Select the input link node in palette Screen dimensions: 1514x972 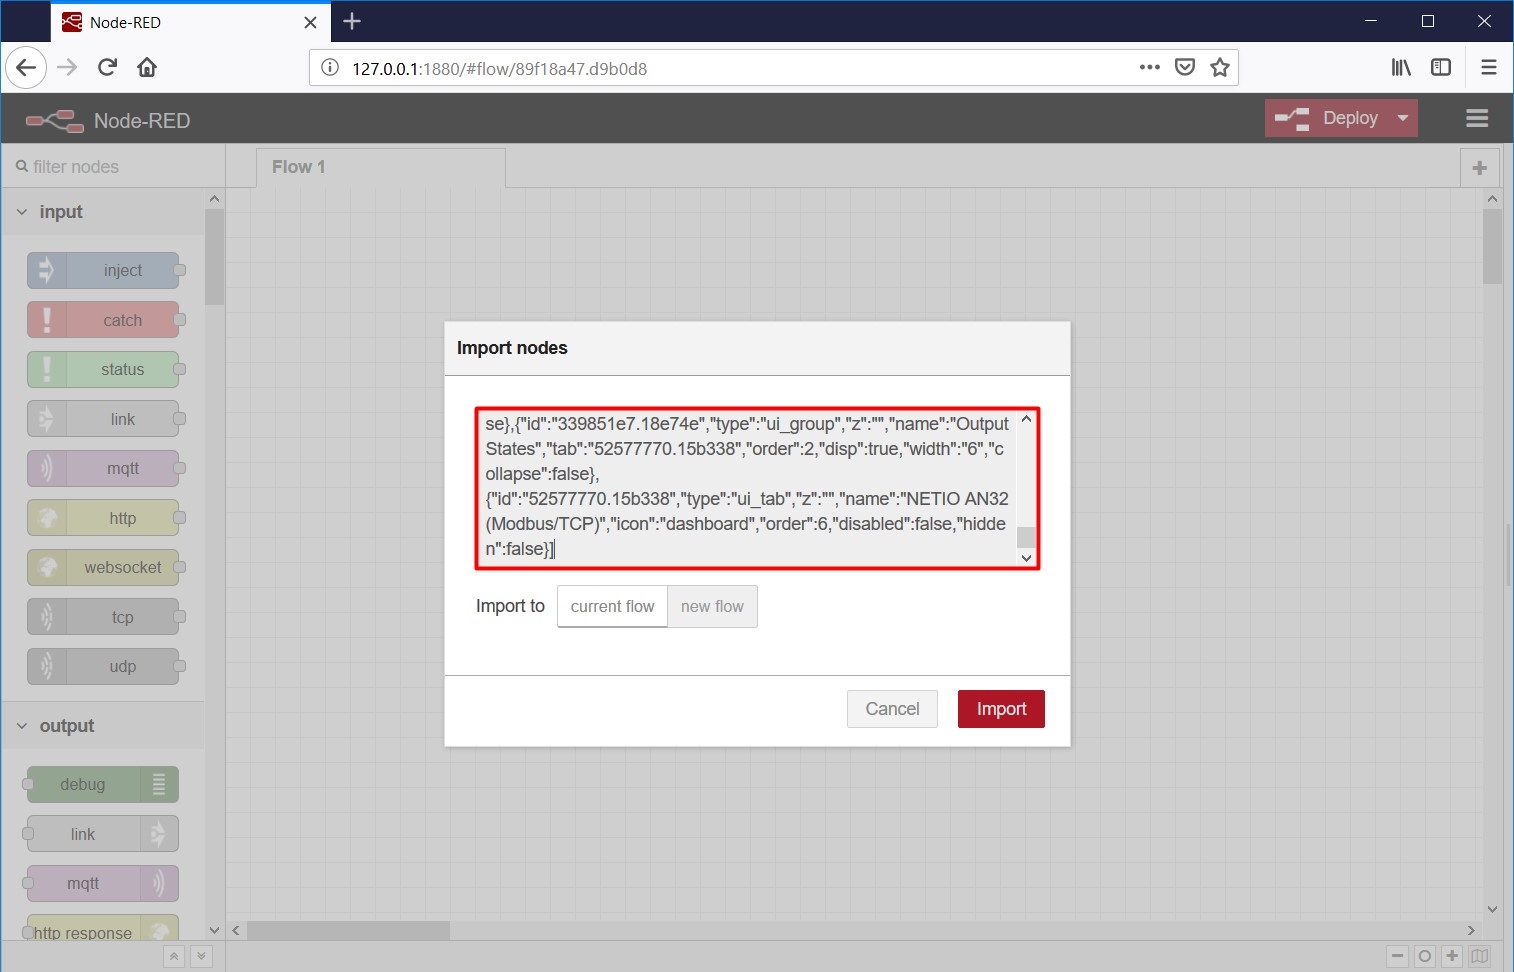[x=103, y=419]
